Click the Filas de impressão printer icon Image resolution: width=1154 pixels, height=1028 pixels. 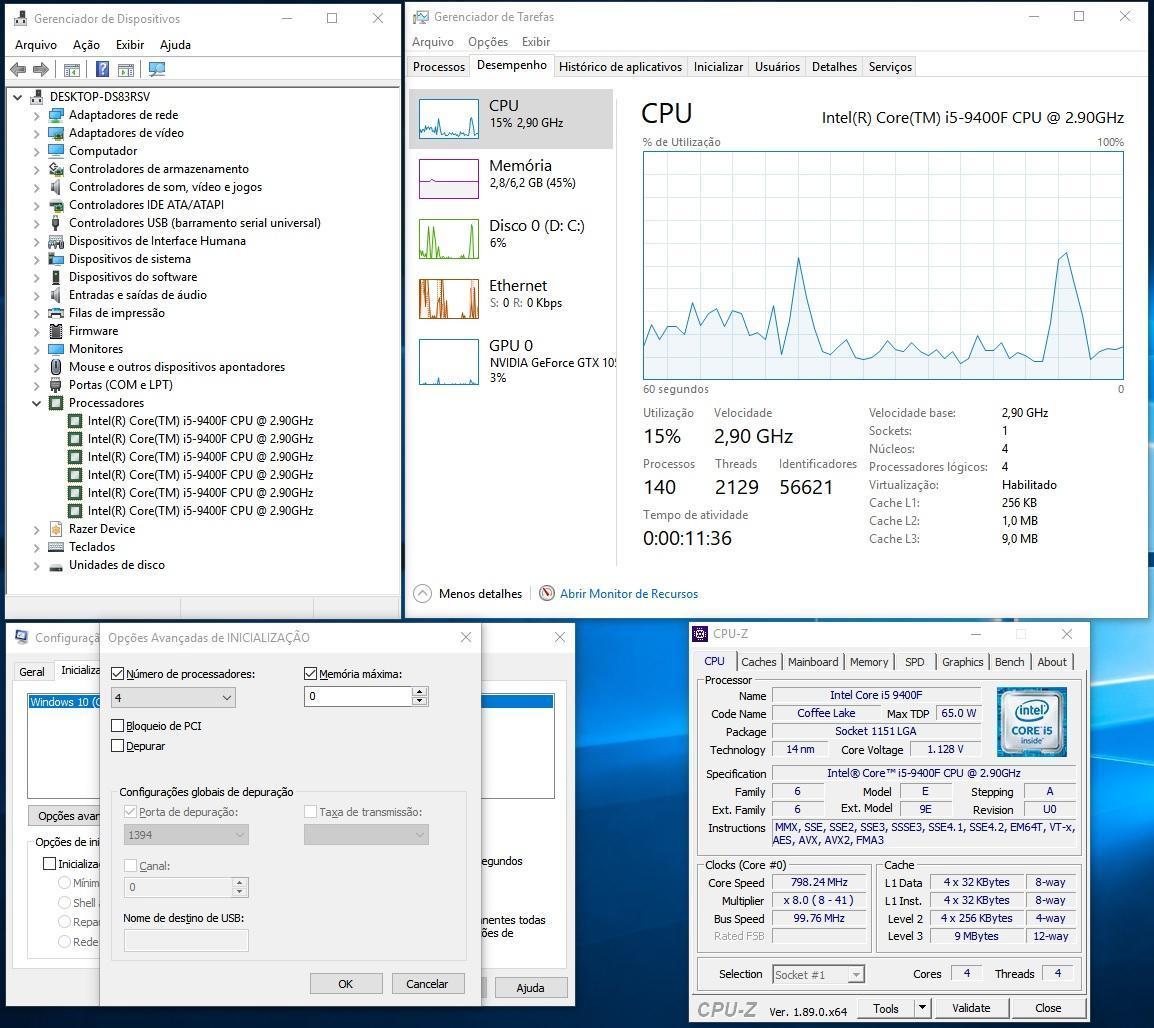click(56, 313)
